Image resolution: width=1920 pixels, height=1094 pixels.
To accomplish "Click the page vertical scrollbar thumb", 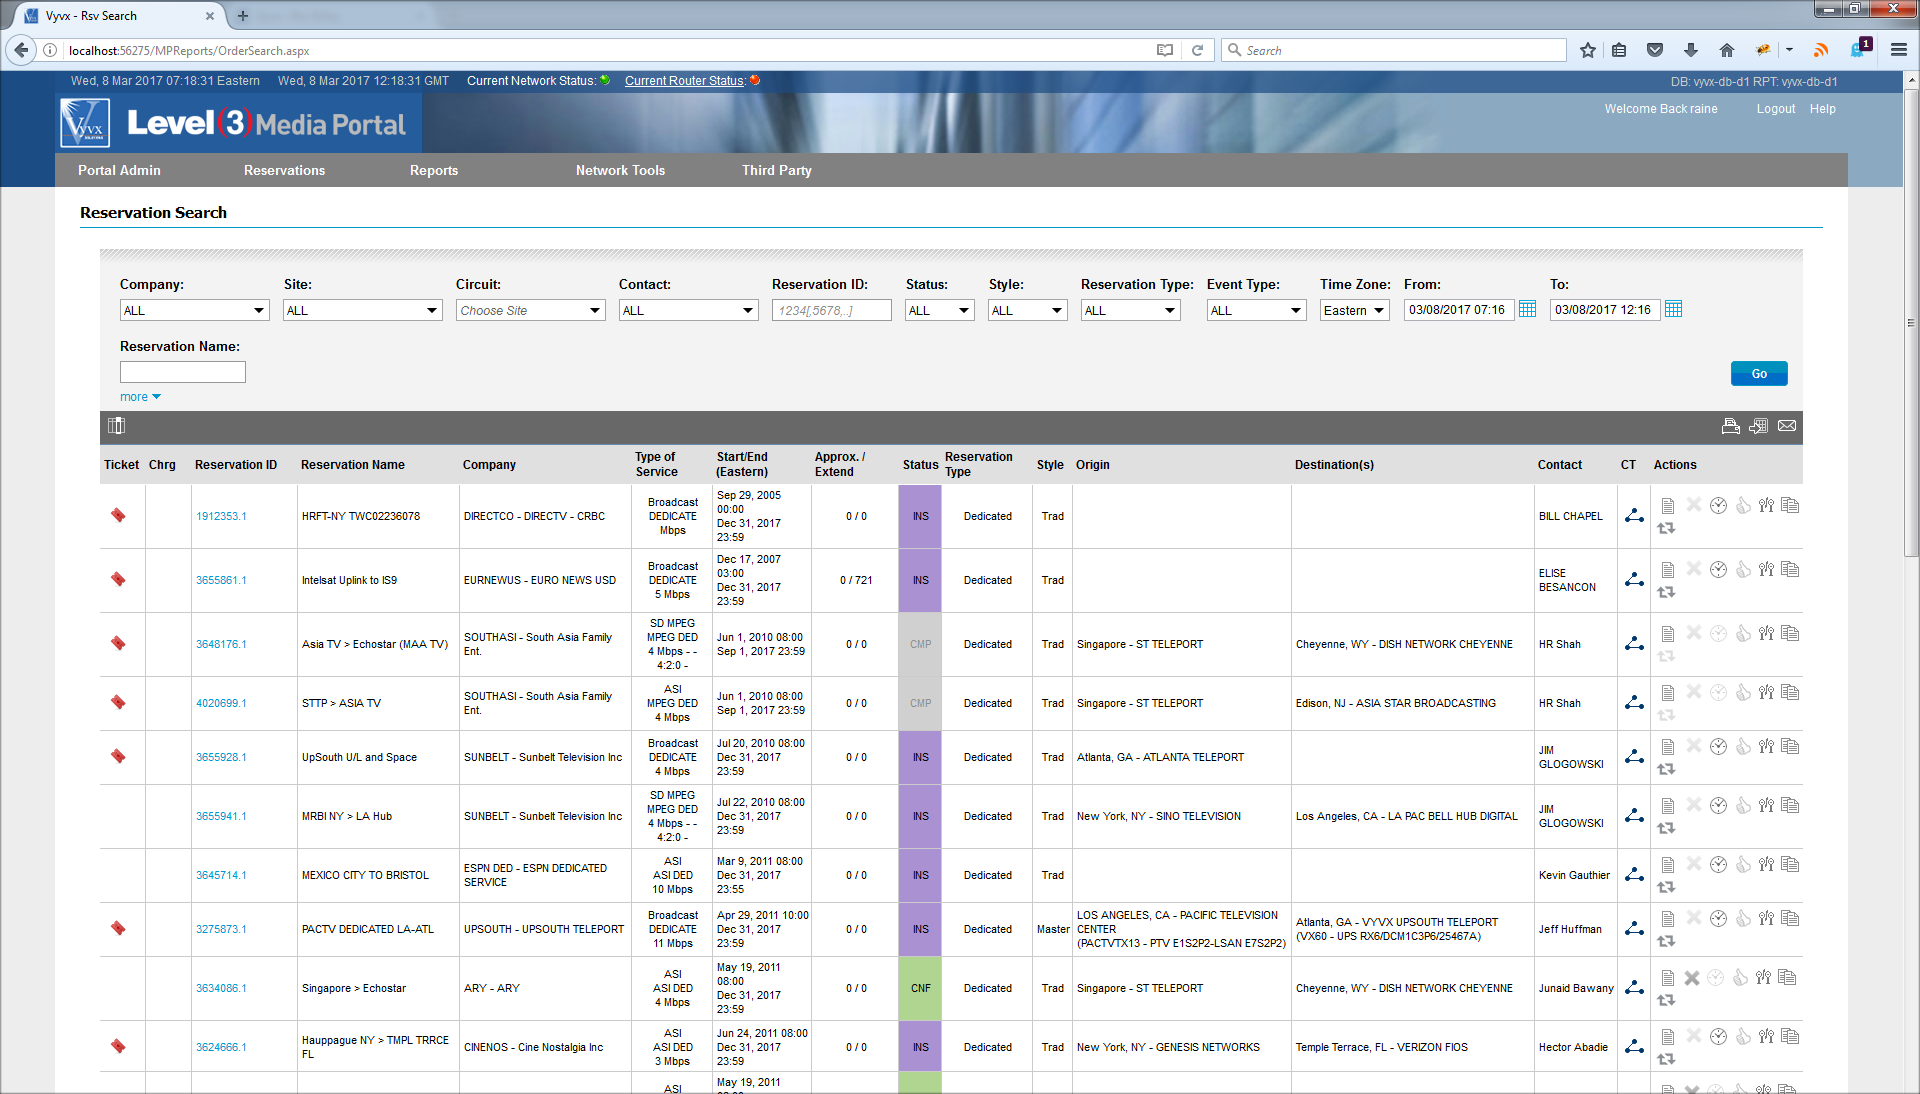I will coord(1911,322).
